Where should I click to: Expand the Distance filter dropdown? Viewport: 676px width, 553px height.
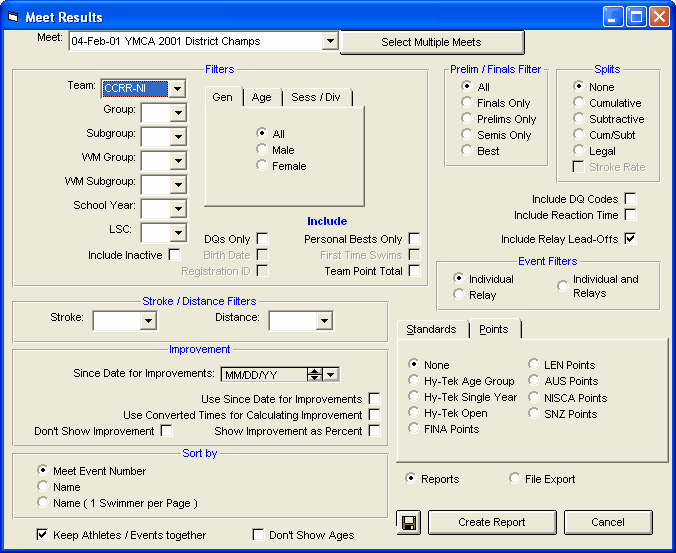point(324,321)
